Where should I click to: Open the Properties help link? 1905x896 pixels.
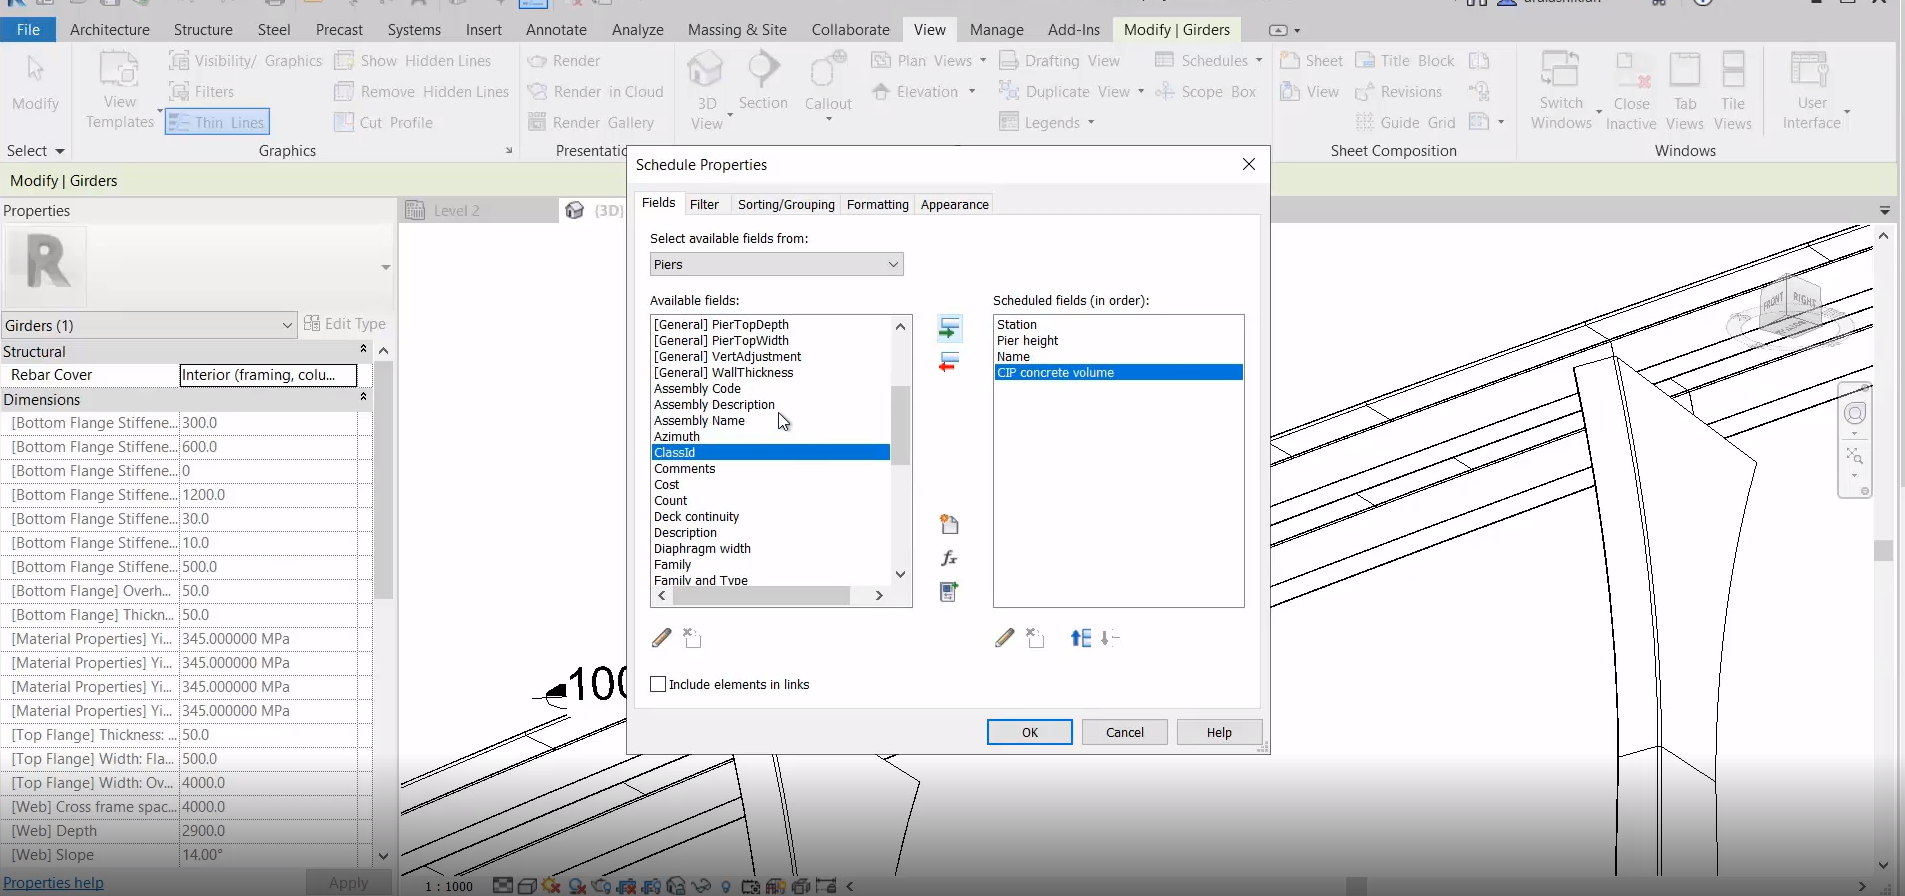point(54,883)
